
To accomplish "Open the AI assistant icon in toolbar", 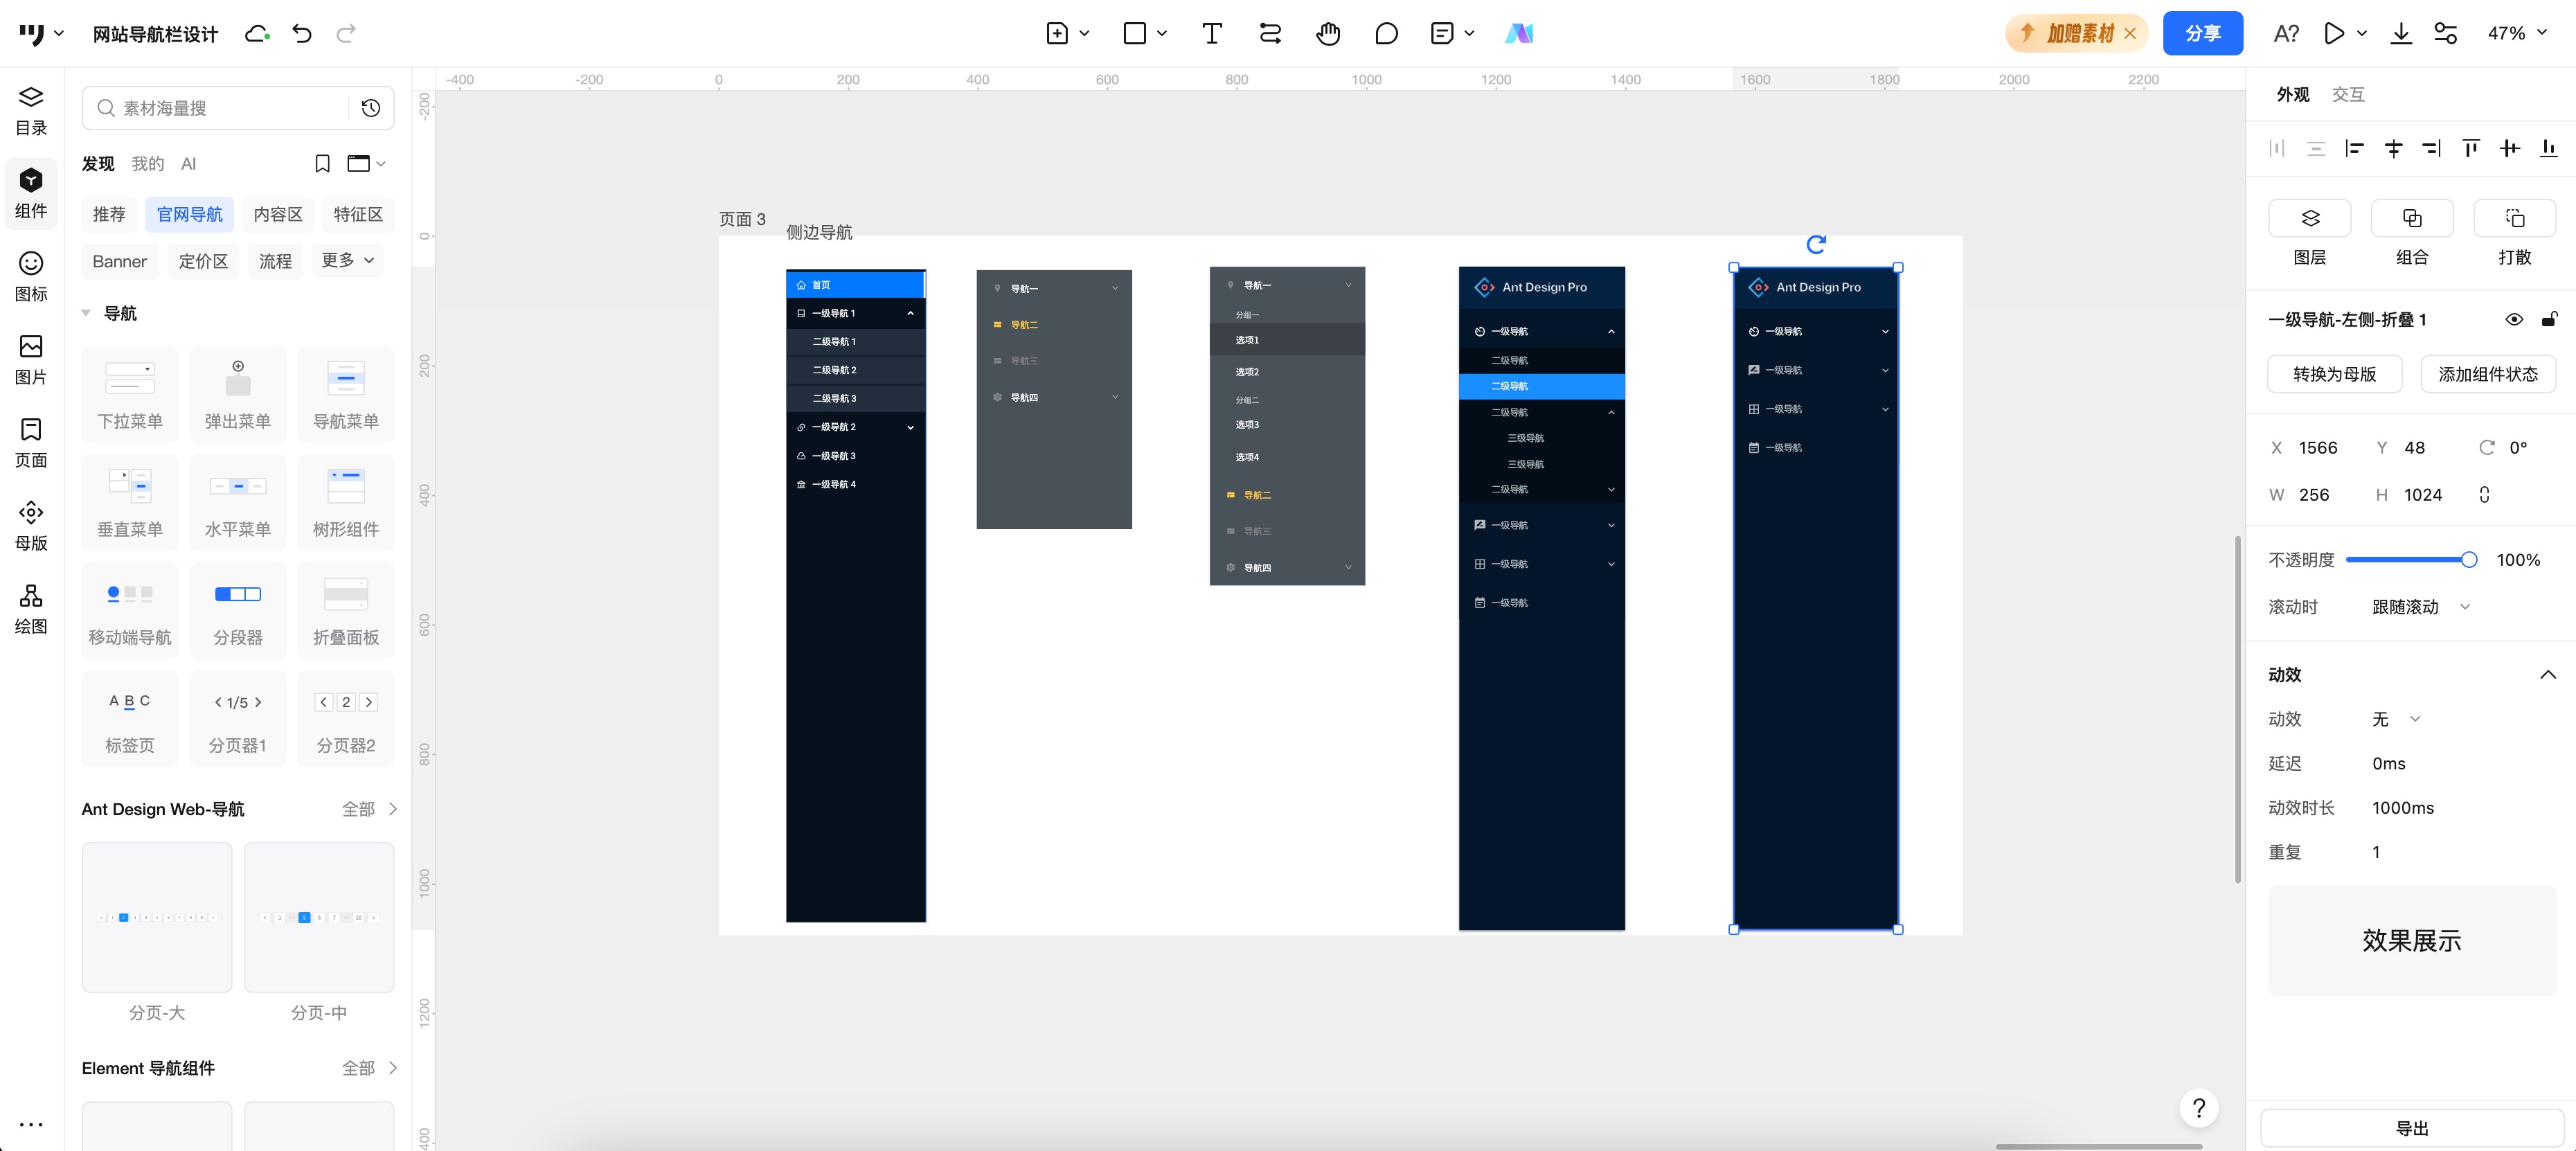I will click(1519, 33).
